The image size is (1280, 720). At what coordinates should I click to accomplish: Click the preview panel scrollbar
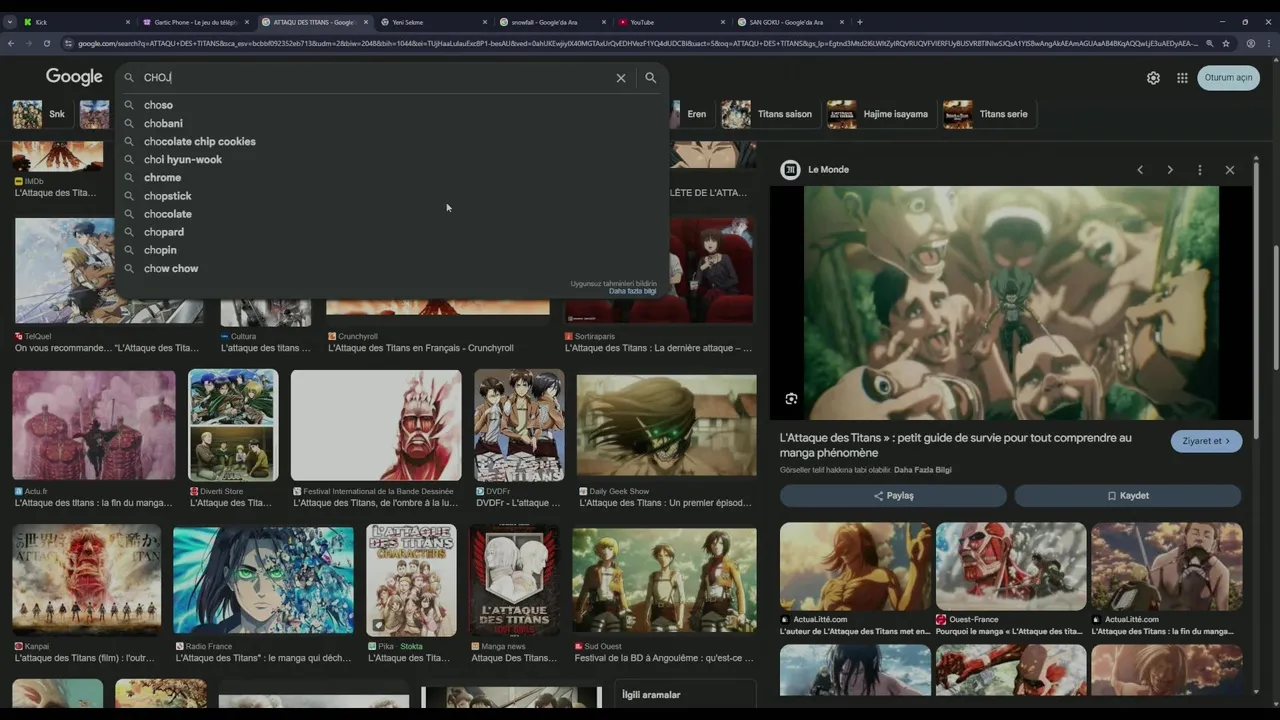1256,300
